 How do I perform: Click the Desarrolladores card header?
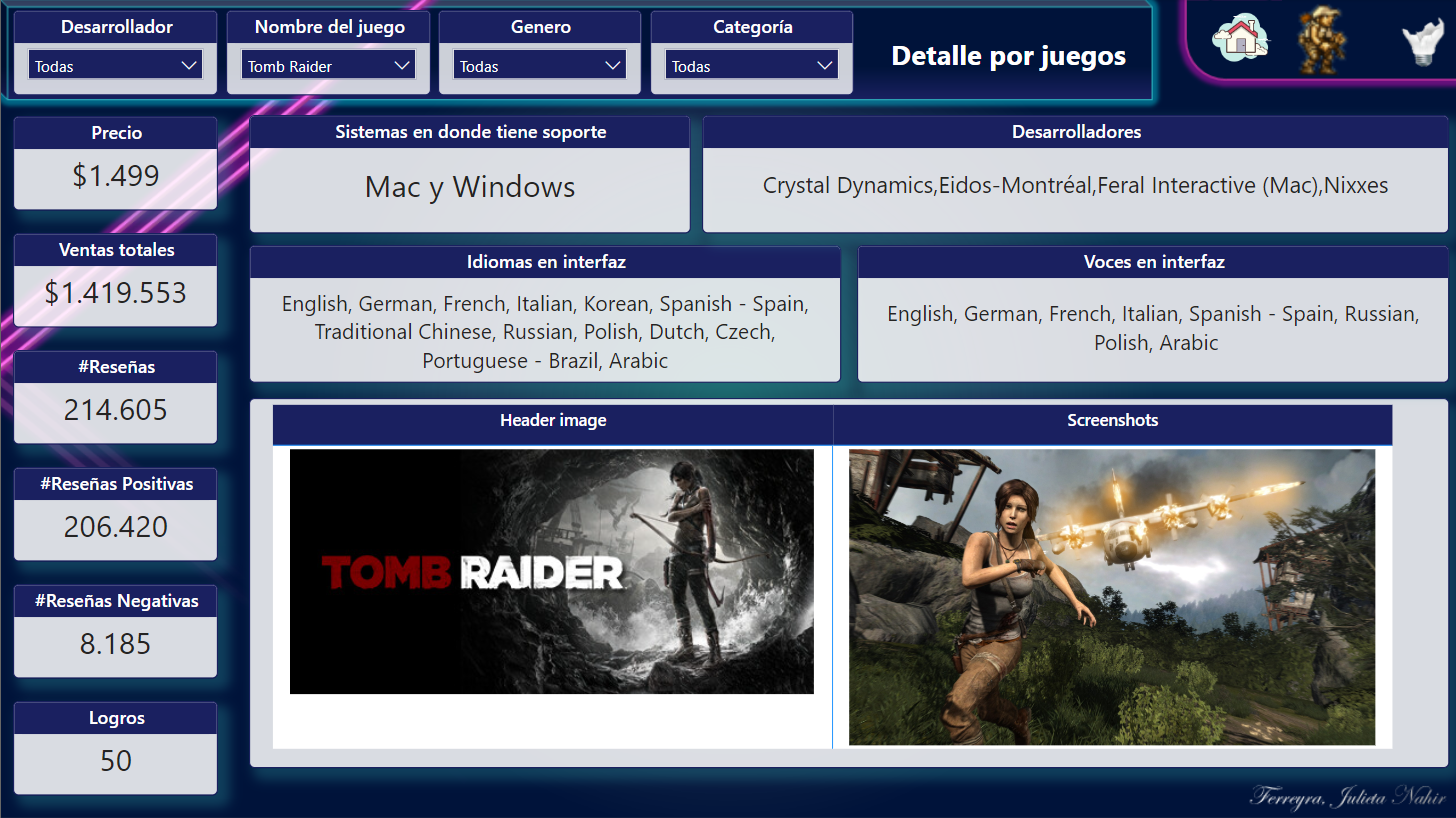point(1076,132)
